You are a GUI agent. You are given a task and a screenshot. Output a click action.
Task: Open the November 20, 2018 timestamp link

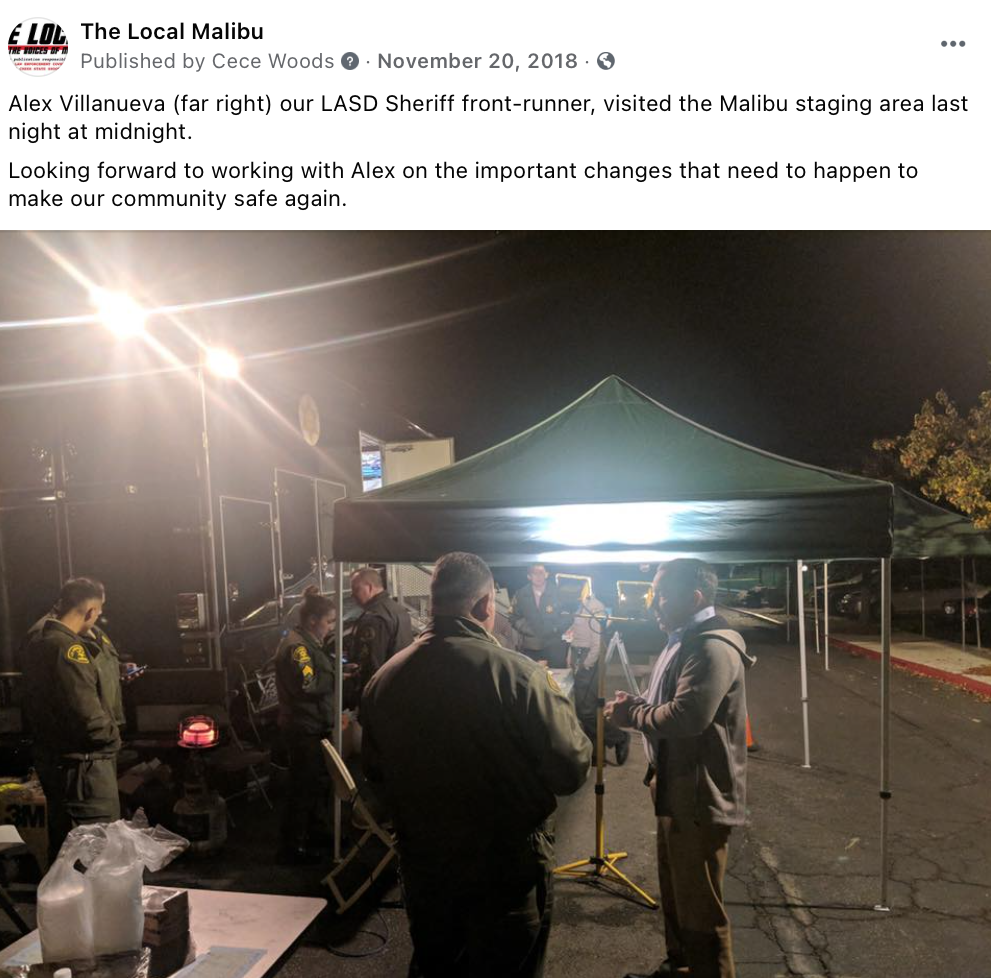point(477,61)
